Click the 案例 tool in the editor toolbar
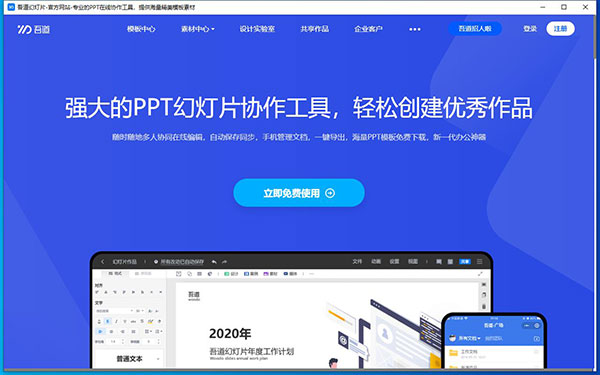This screenshot has height=375, width=600. click(251, 274)
